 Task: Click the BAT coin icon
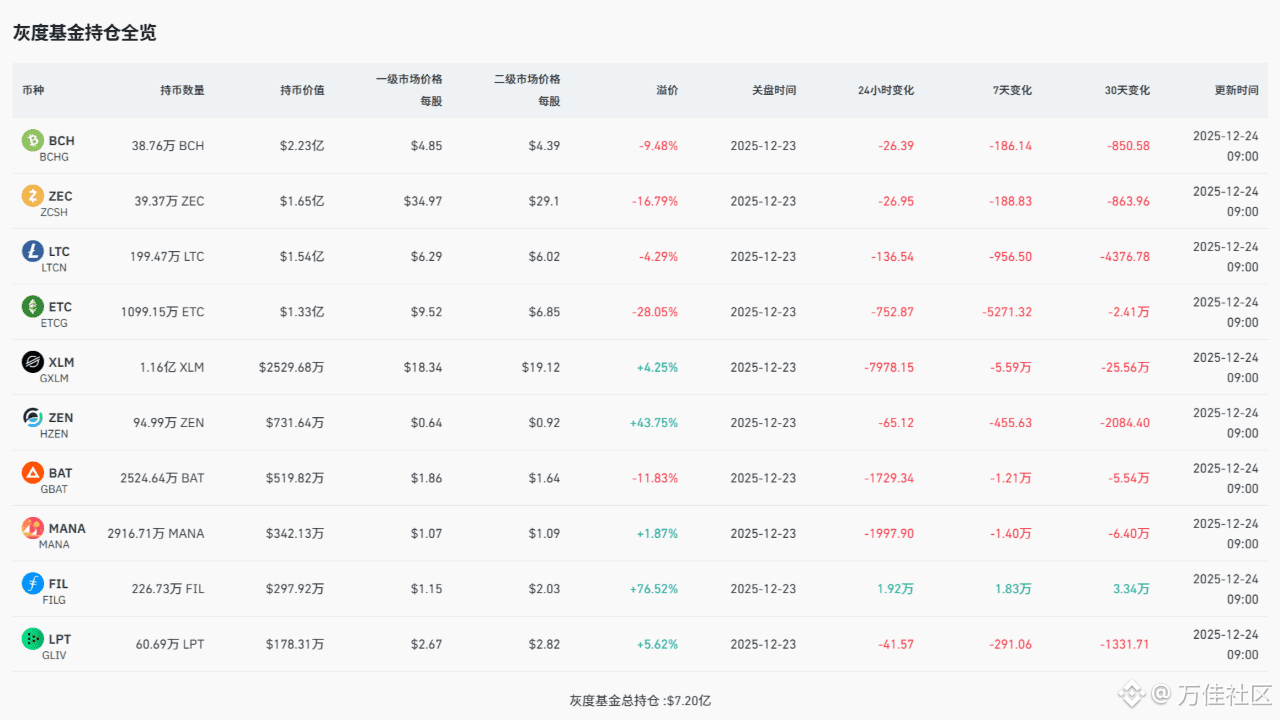coord(33,473)
